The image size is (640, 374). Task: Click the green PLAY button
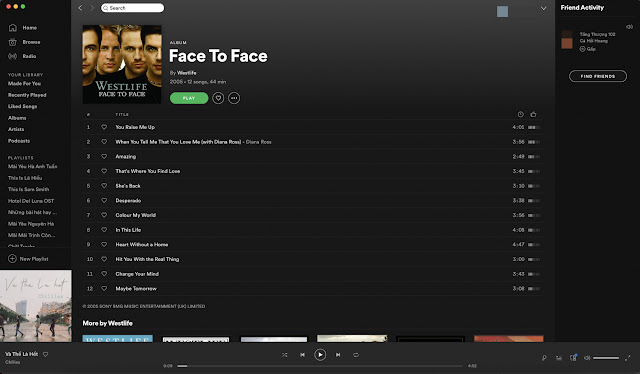pos(189,98)
